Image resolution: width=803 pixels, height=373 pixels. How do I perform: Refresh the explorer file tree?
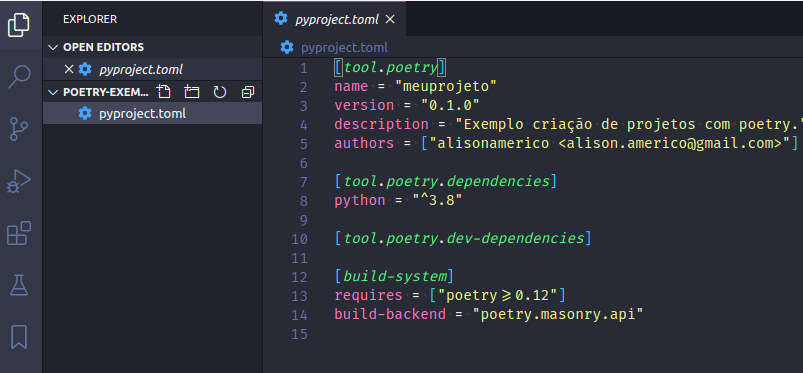point(220,92)
